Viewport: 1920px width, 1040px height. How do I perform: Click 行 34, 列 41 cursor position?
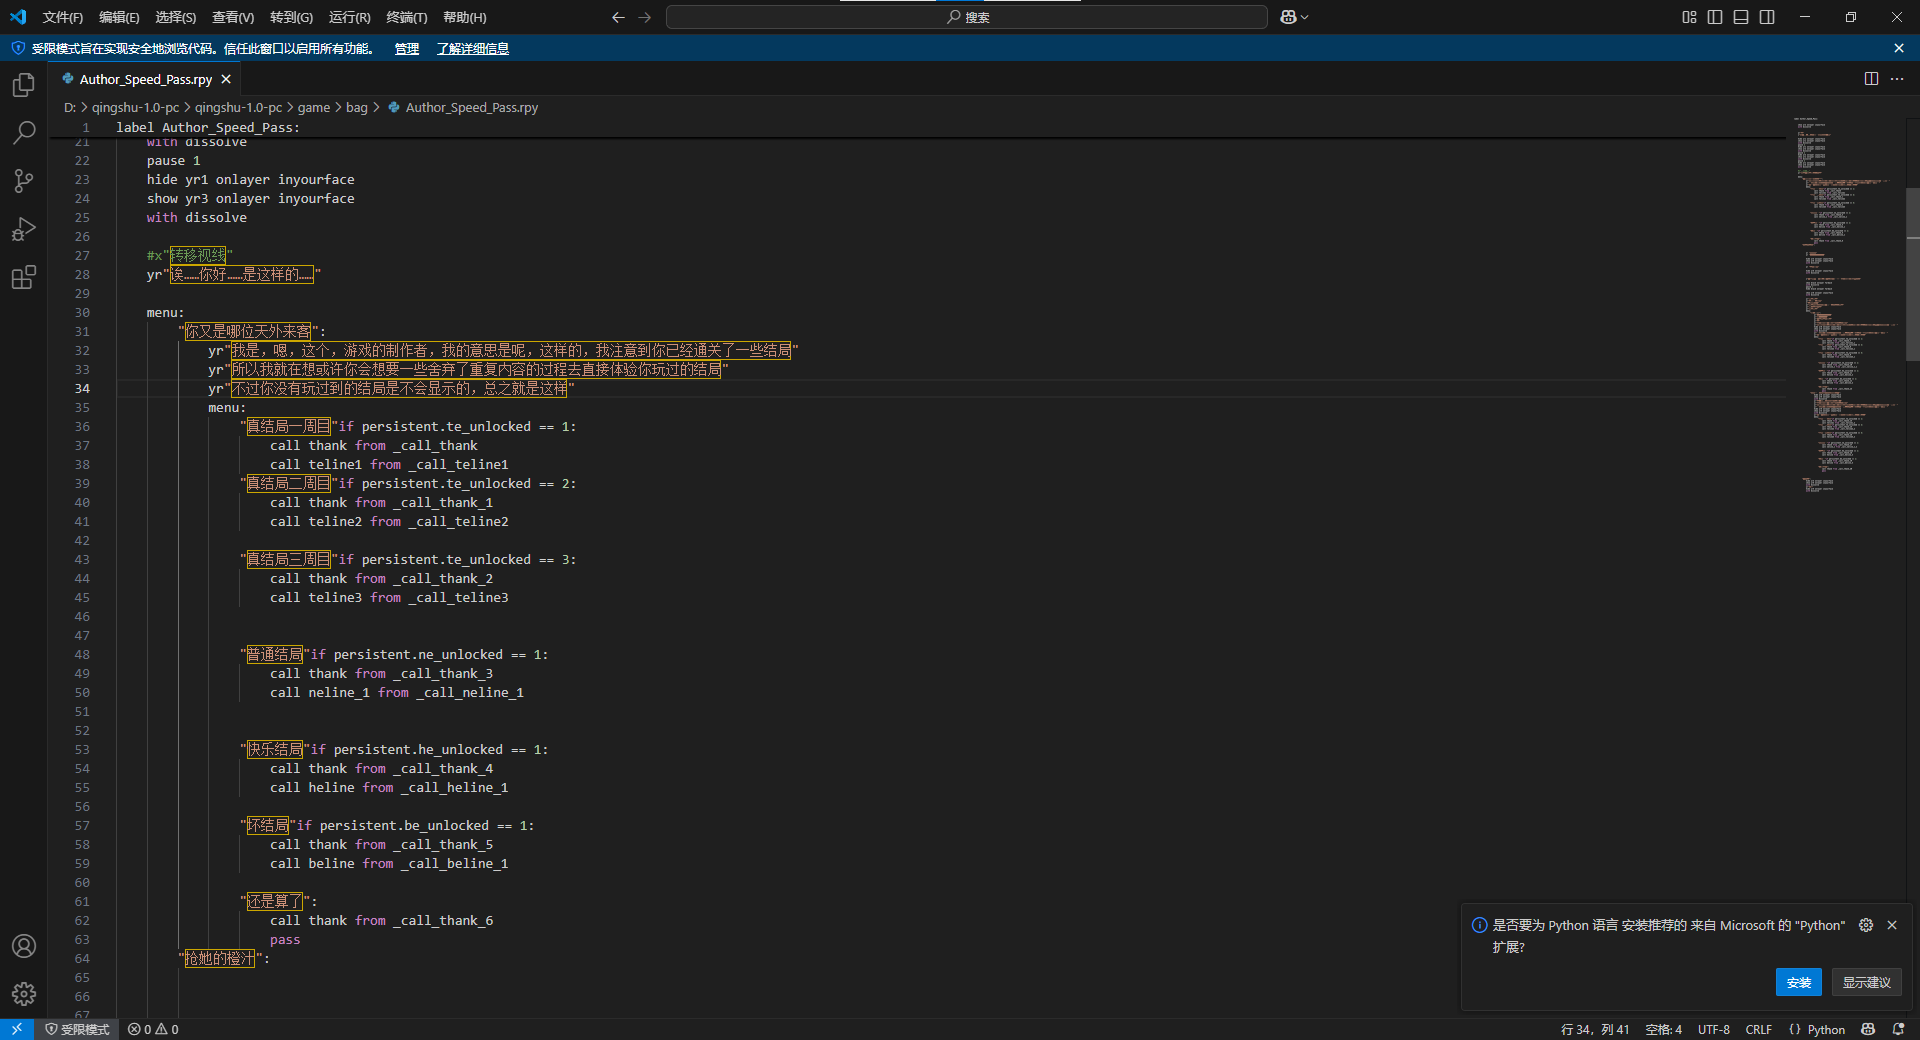(1594, 1029)
